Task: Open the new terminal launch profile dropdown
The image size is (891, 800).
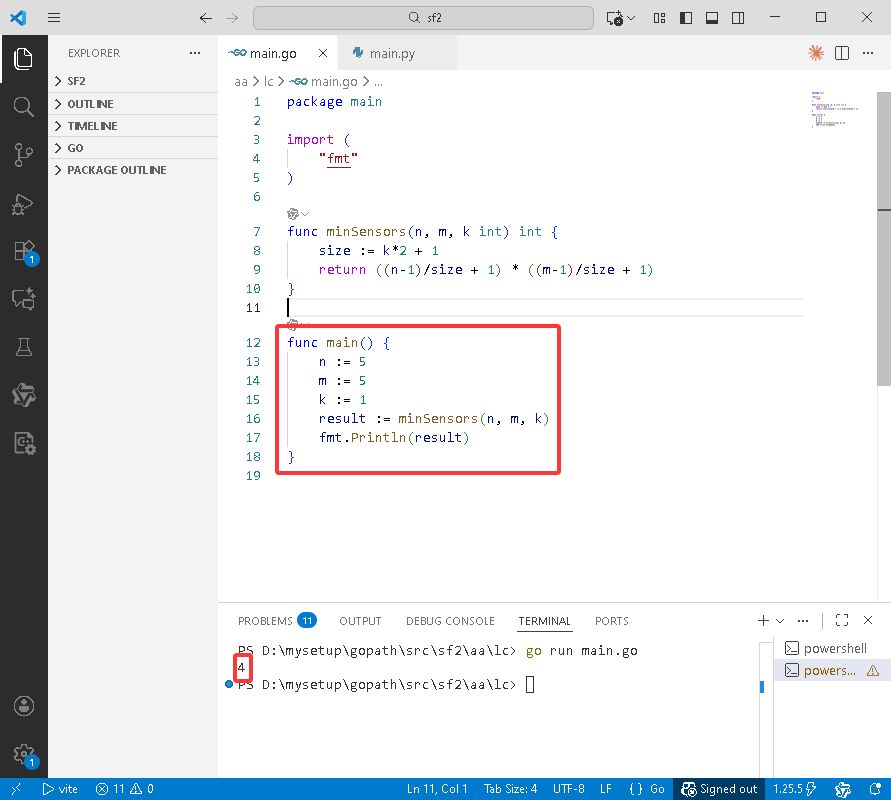Action: pos(780,620)
